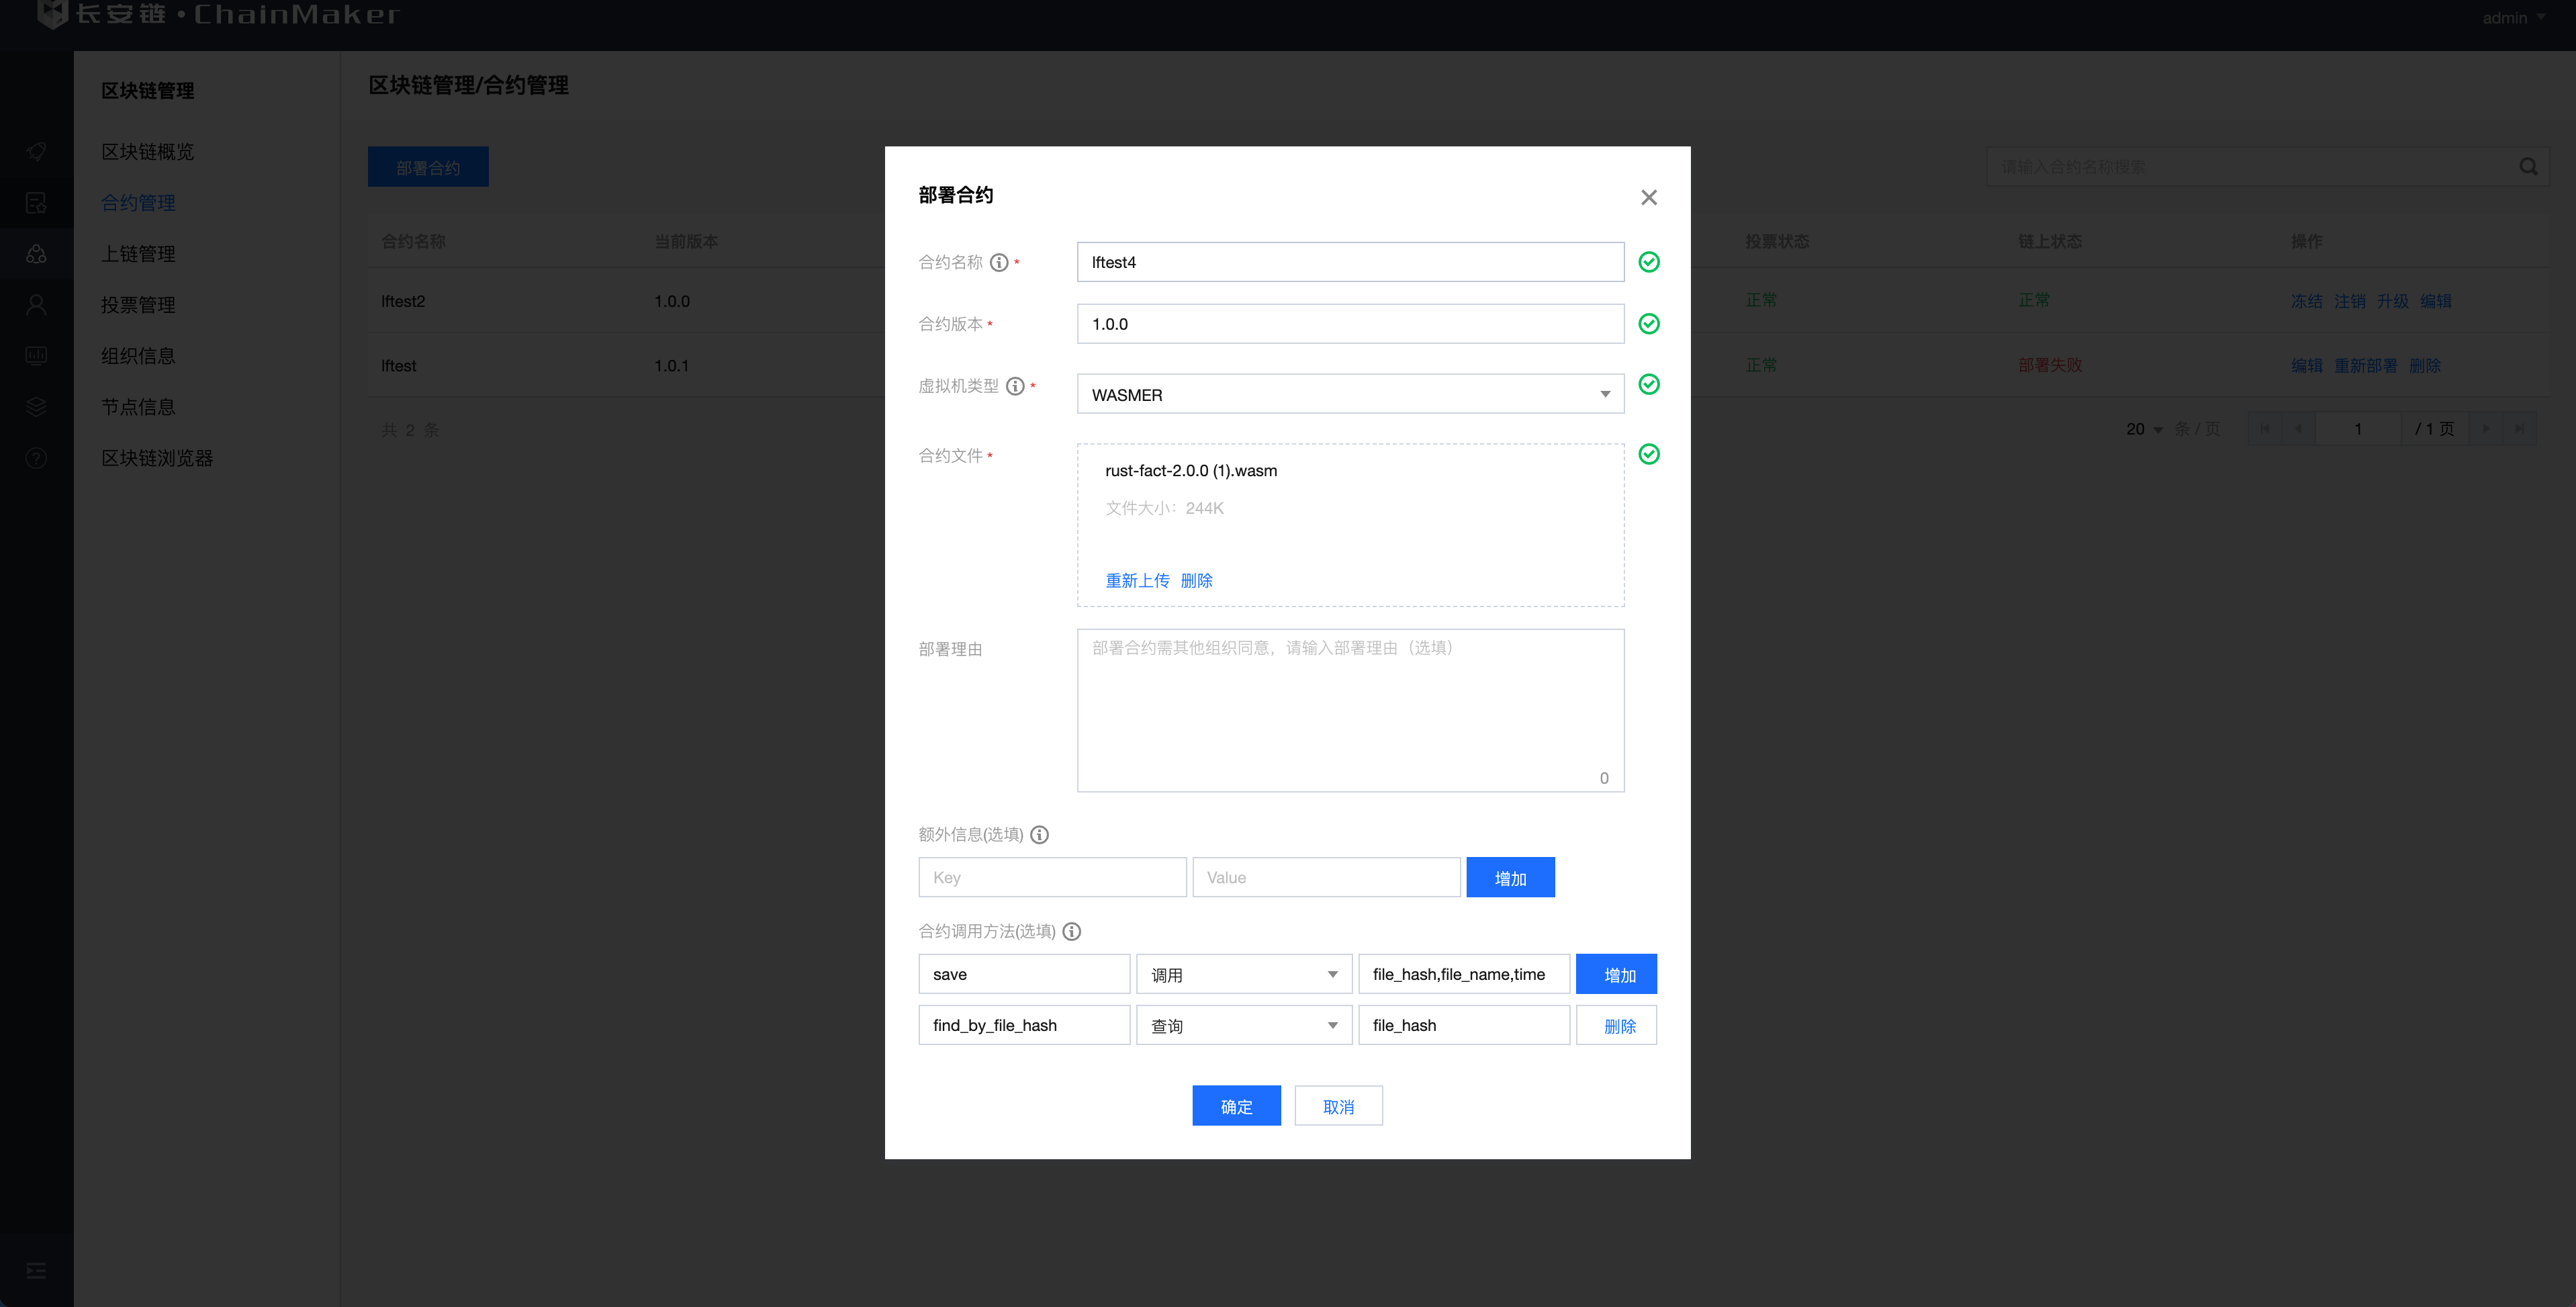Viewport: 2576px width, 1307px height.
Task: Expand the 查询 method type dropdown
Action: pyautogui.click(x=1243, y=1026)
